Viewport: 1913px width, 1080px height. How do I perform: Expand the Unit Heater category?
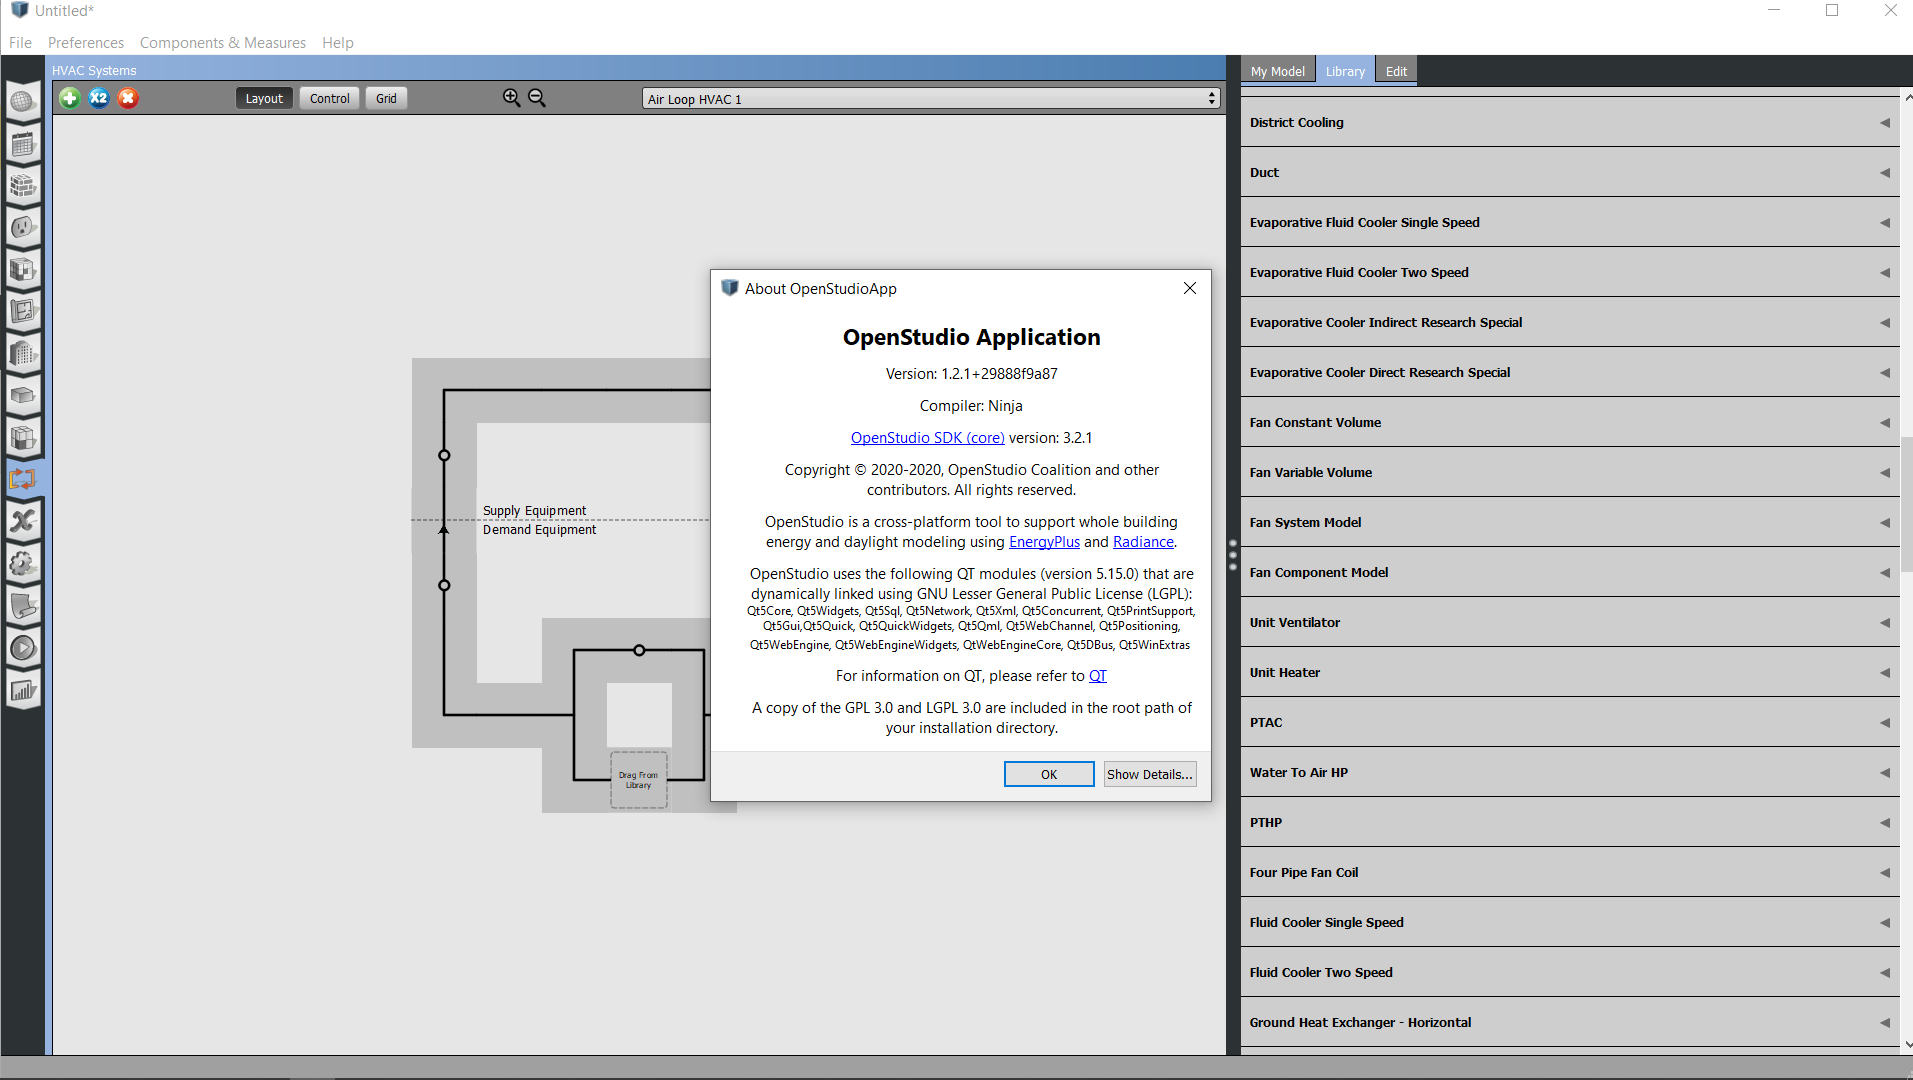tap(1570, 672)
